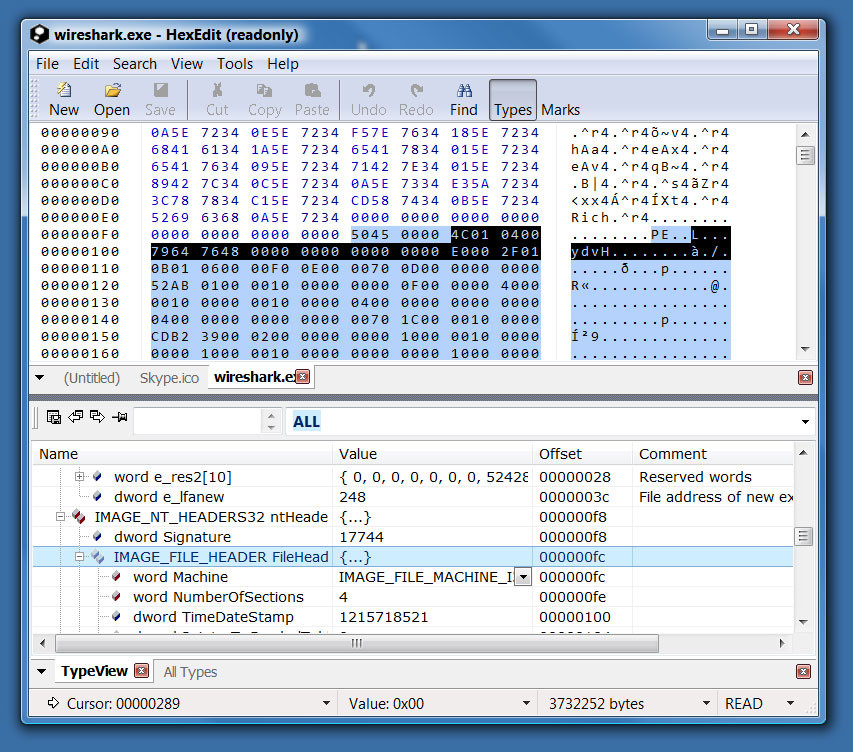Click the Cut toolbar button
This screenshot has height=752, width=853.
tap(217, 100)
